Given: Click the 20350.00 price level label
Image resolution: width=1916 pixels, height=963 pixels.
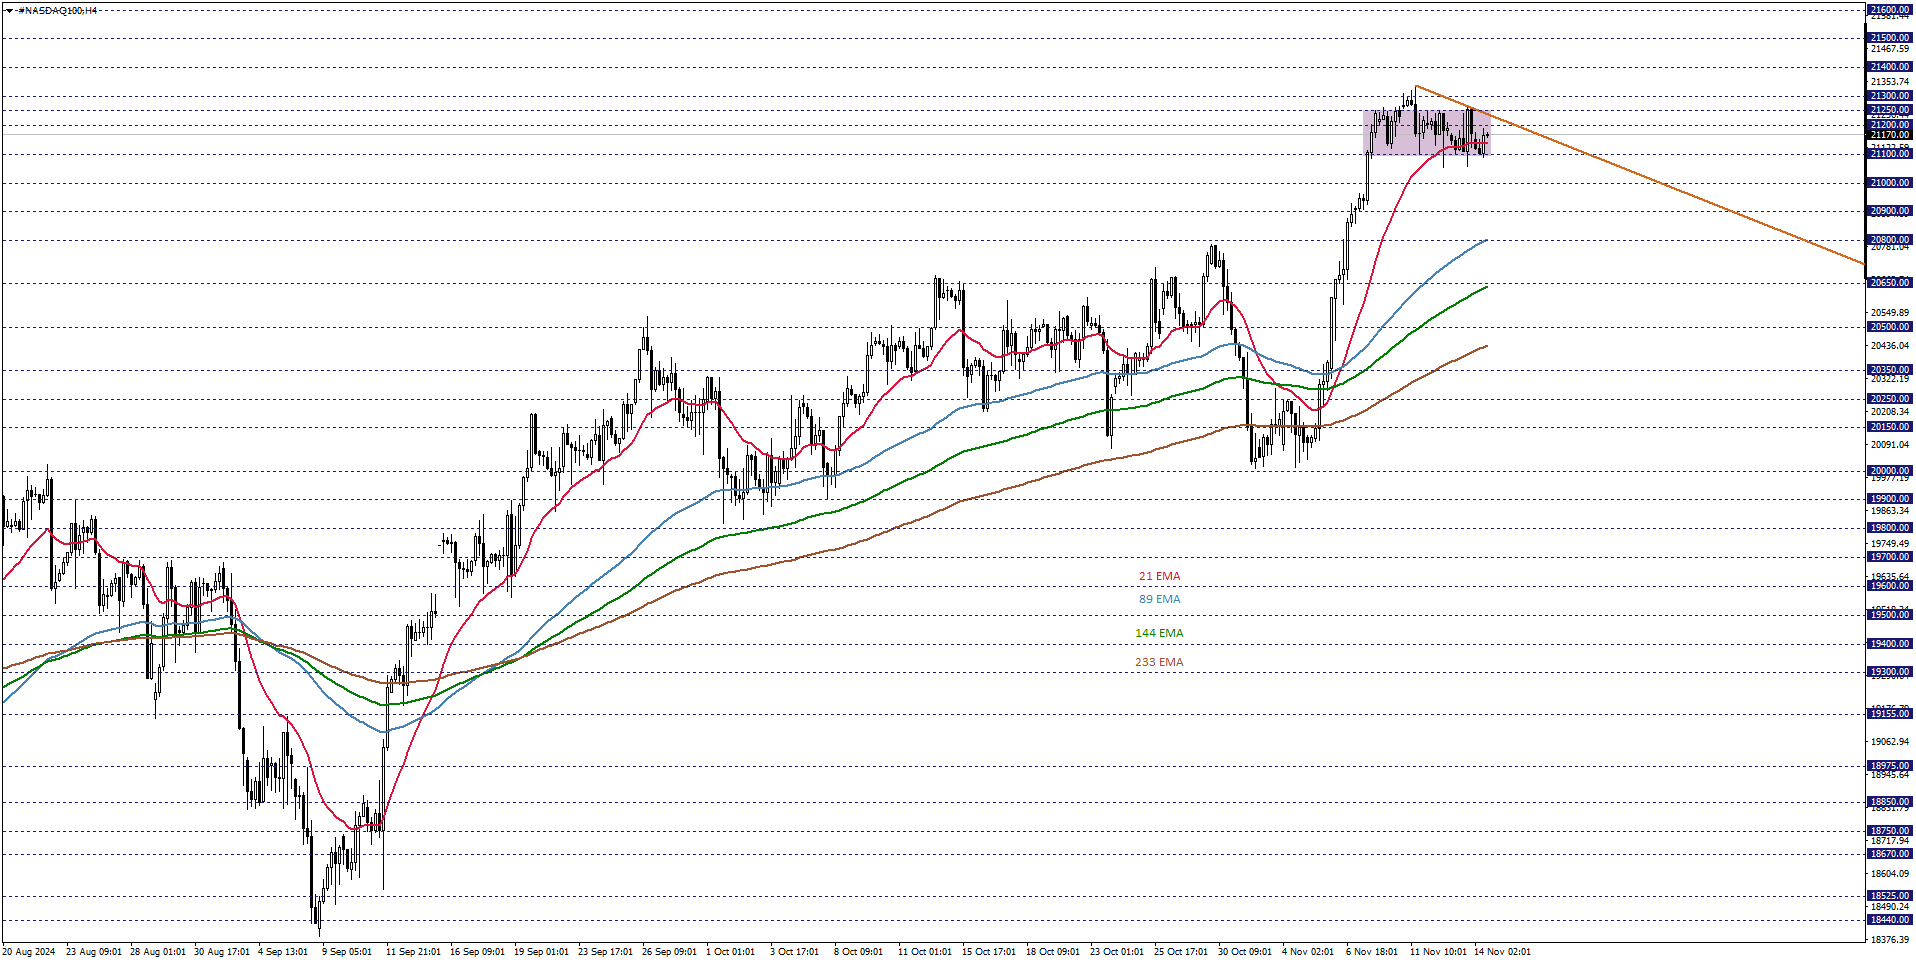Looking at the screenshot, I should 1889,370.
